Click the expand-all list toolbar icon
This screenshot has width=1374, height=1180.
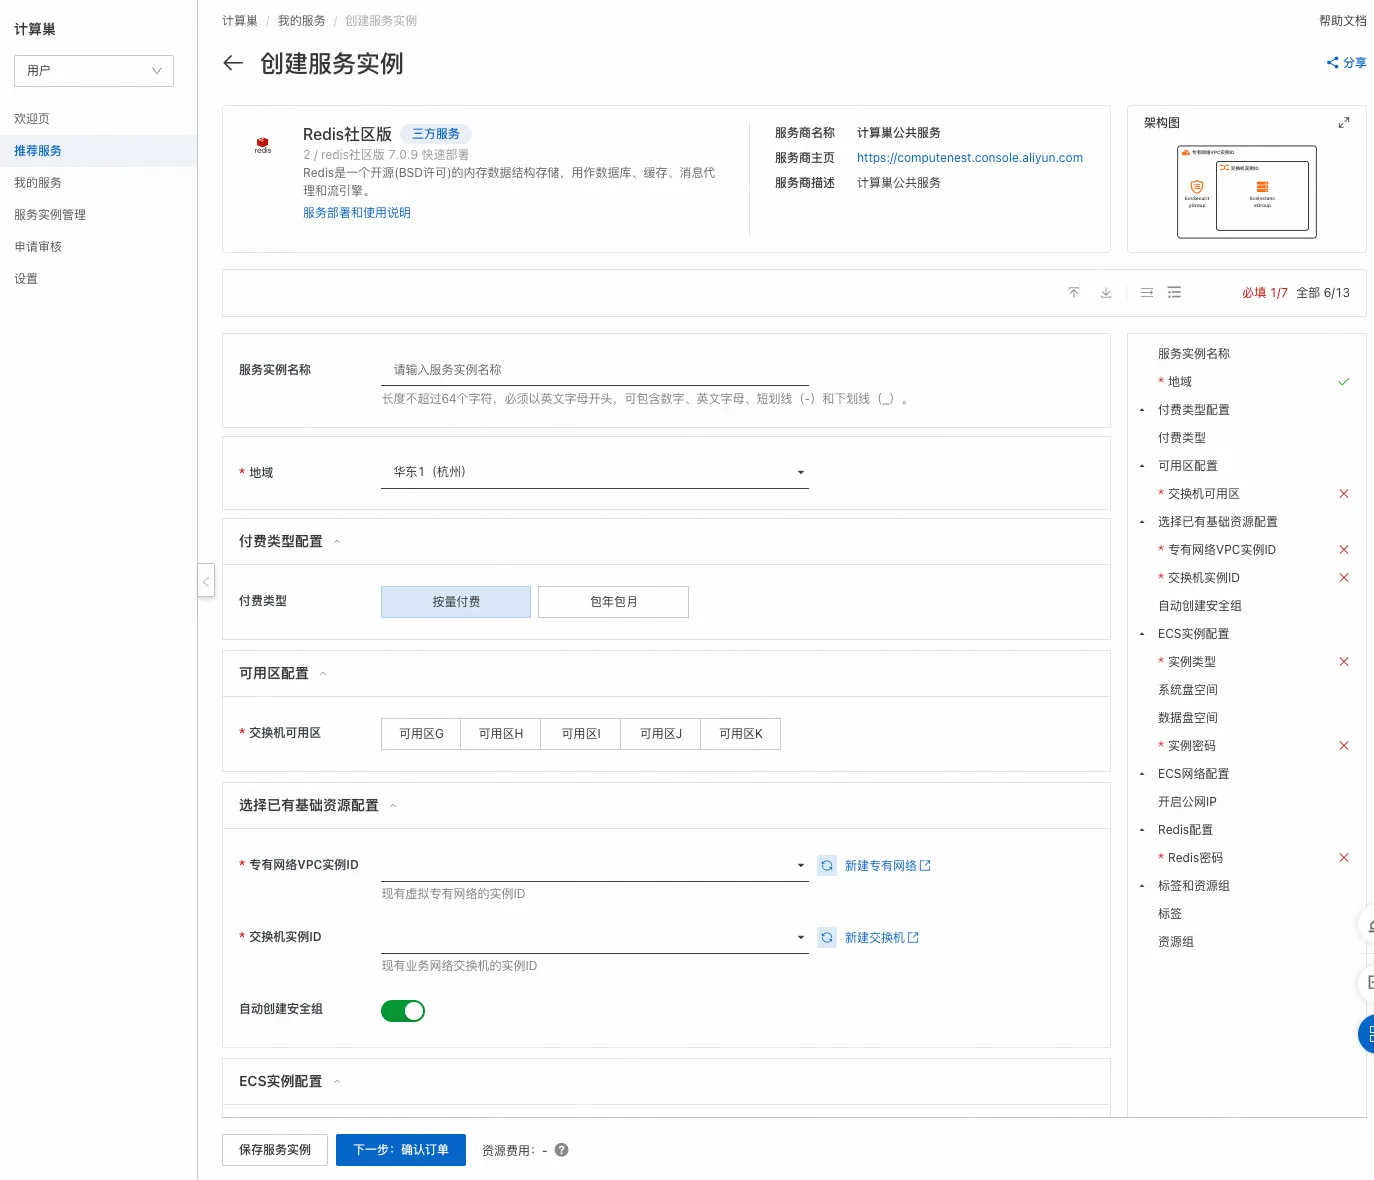[1174, 293]
